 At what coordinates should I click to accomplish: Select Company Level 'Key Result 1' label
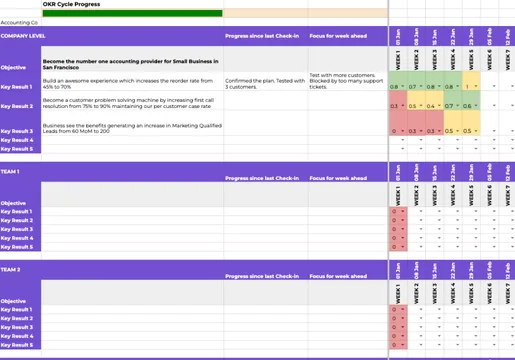(x=16, y=87)
